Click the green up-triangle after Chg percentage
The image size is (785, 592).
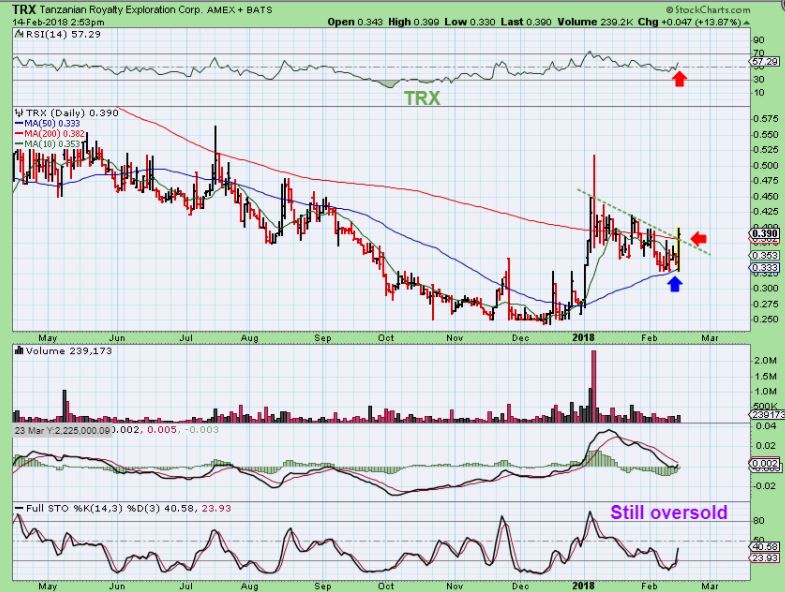[746, 22]
